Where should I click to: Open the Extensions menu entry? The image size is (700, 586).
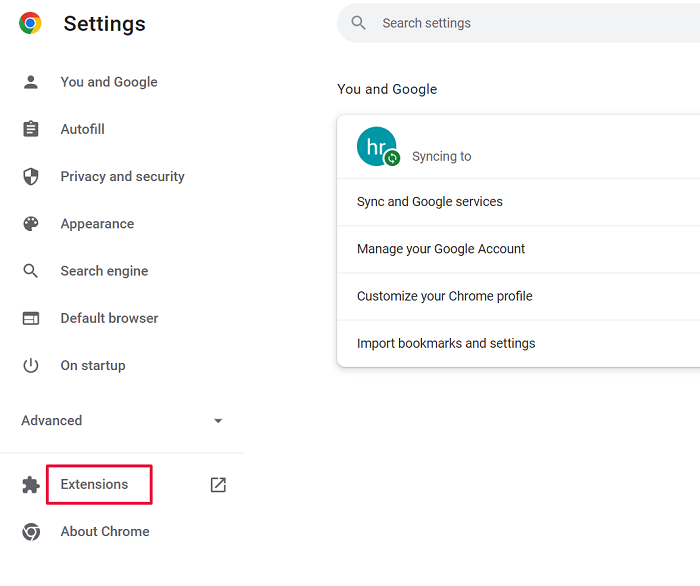click(94, 484)
